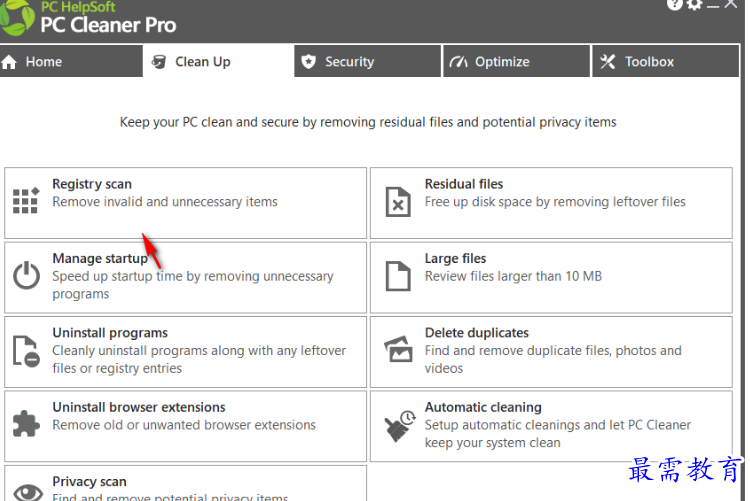This screenshot has height=501, width=750.
Task: Open Privacy scan
Action: coord(186,483)
